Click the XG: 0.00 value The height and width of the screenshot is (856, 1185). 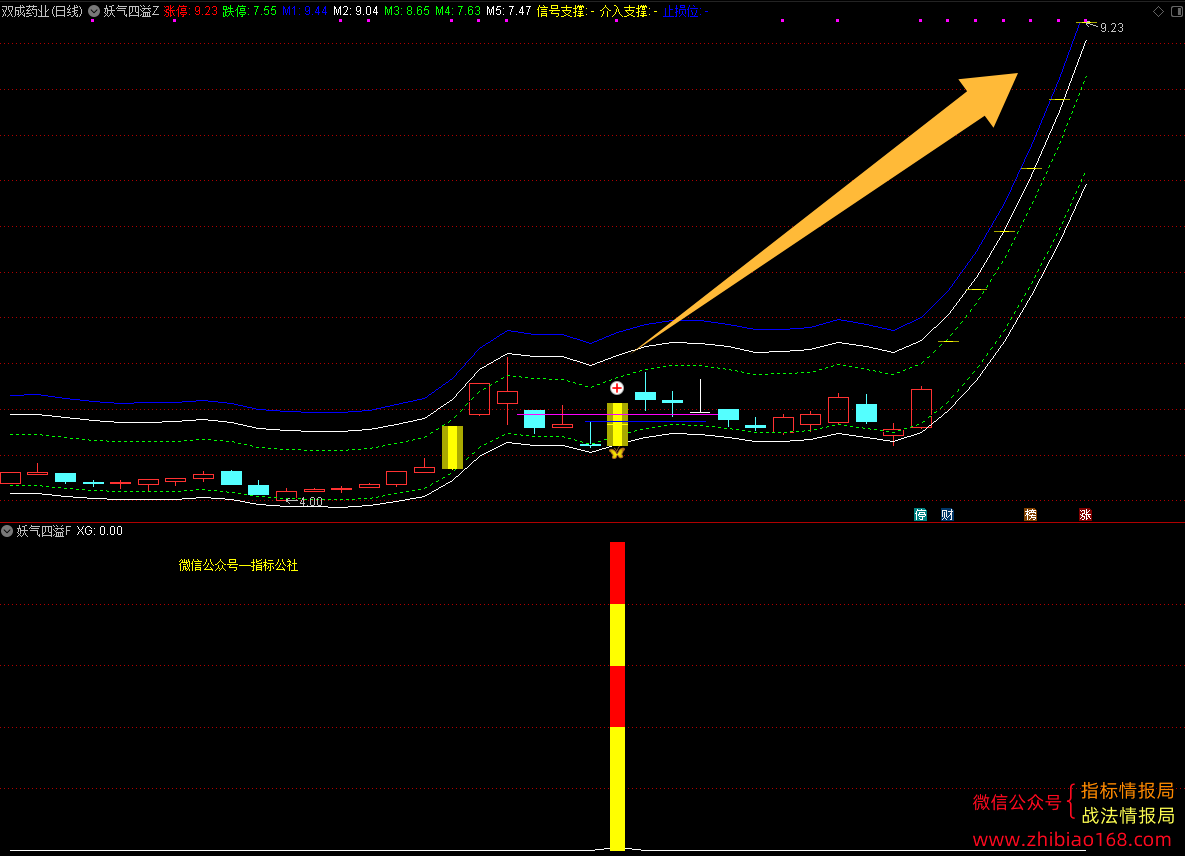(x=100, y=531)
